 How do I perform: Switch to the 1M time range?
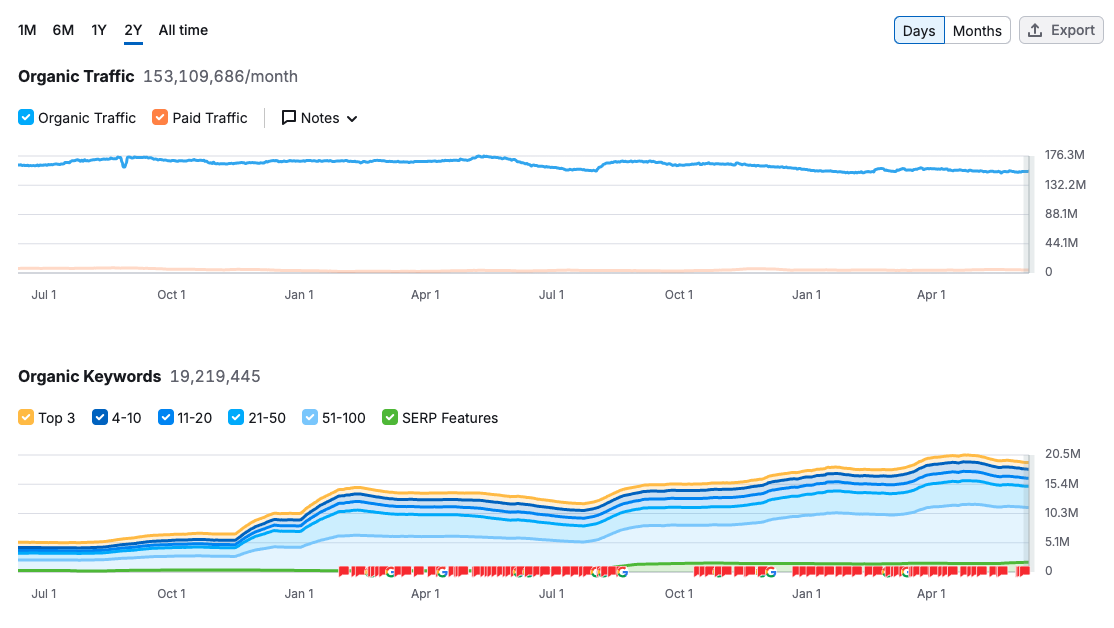[x=27, y=30]
